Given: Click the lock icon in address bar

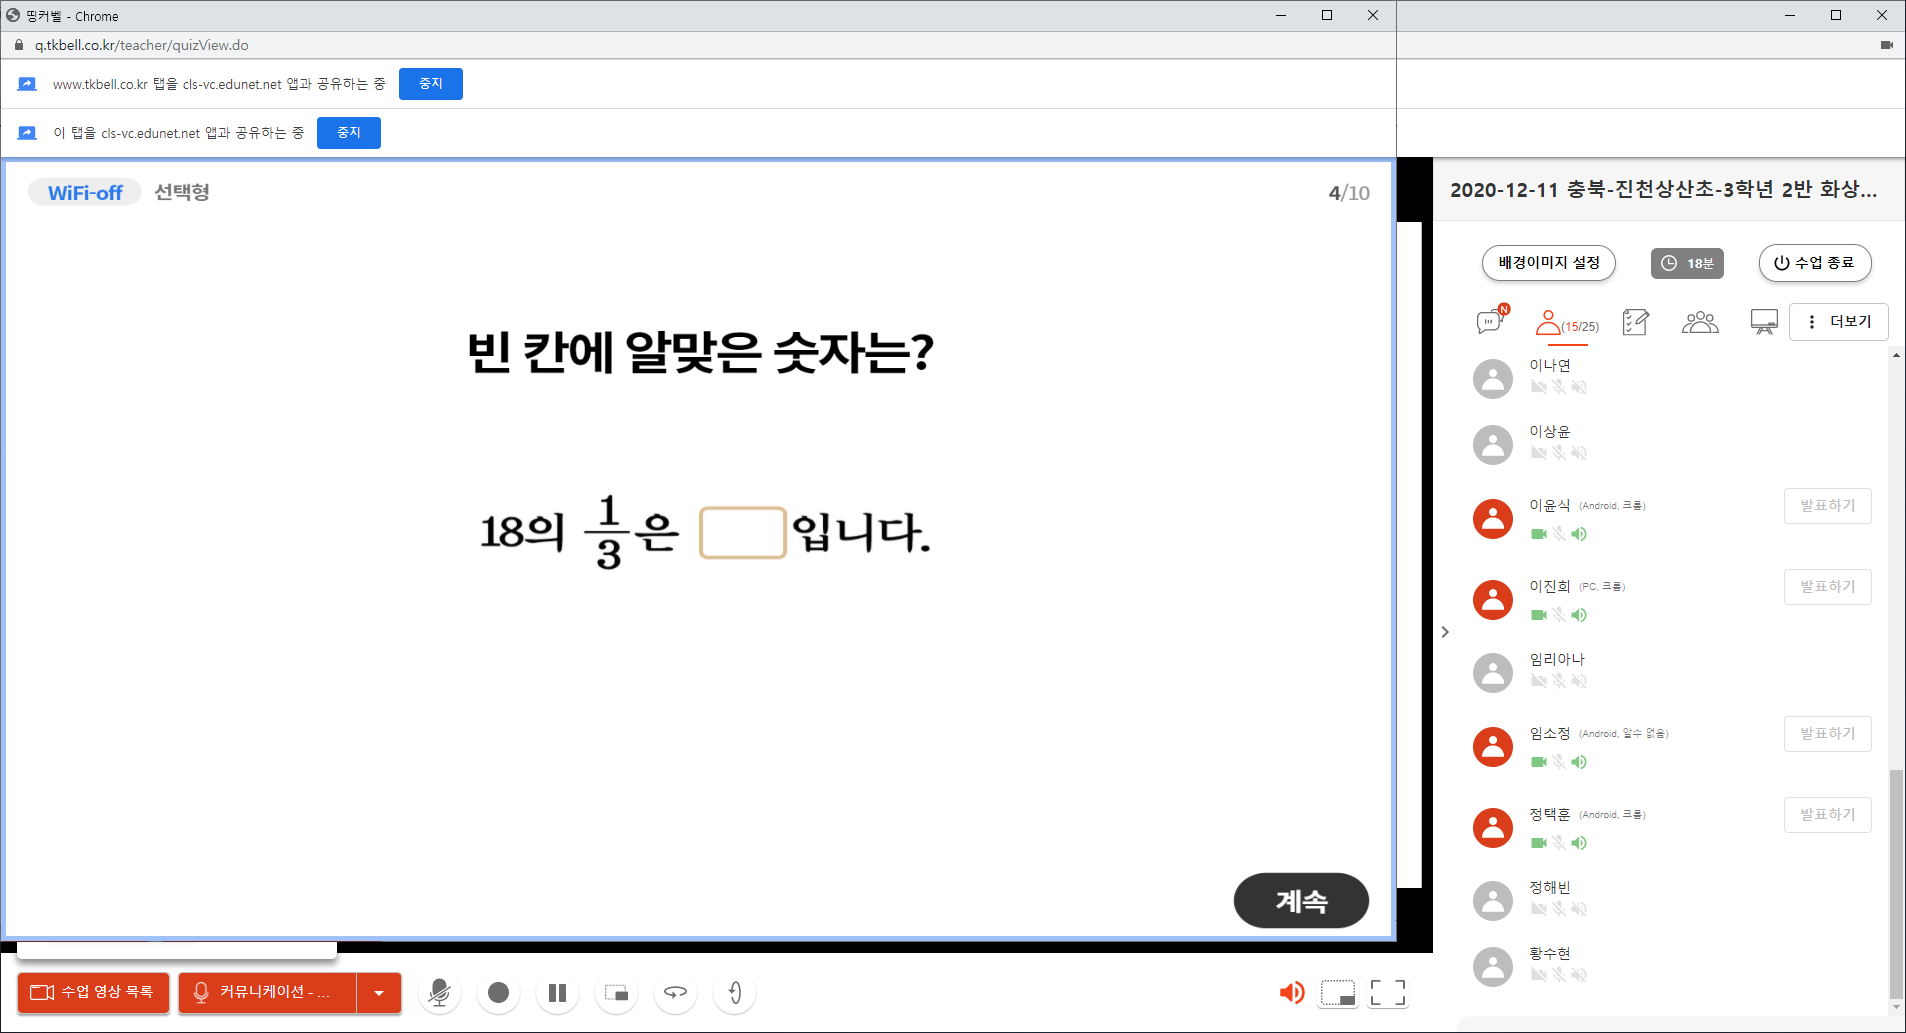Looking at the screenshot, I should (19, 45).
